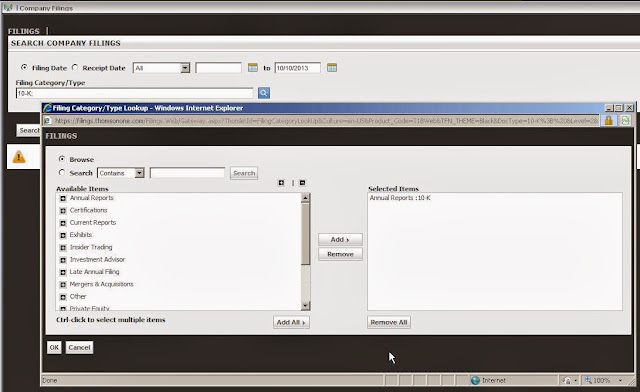Viewport: 640px width, 392px height.
Task: Click the Available Items scroll up arrow
Action: (x=305, y=198)
